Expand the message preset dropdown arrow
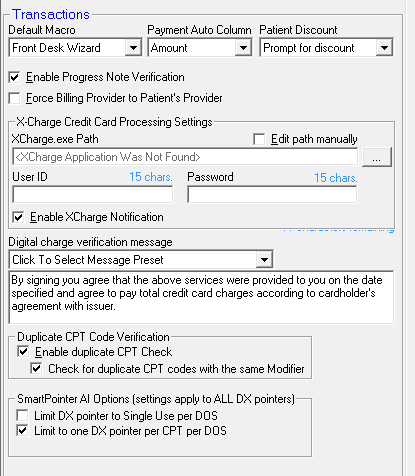Image resolution: width=415 pixels, height=476 pixels. click(x=264, y=260)
